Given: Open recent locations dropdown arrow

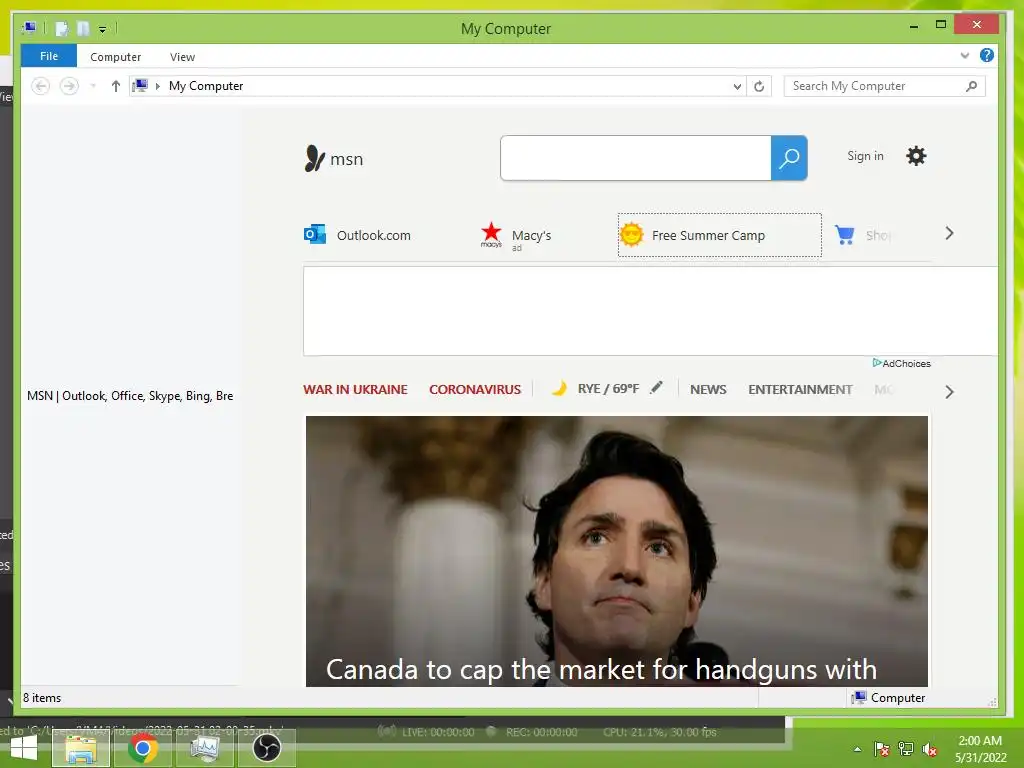Looking at the screenshot, I should [x=93, y=86].
